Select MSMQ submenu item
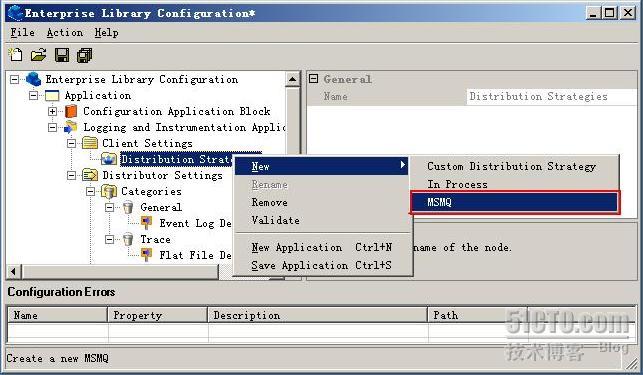The height and width of the screenshot is (375, 643). [x=515, y=202]
